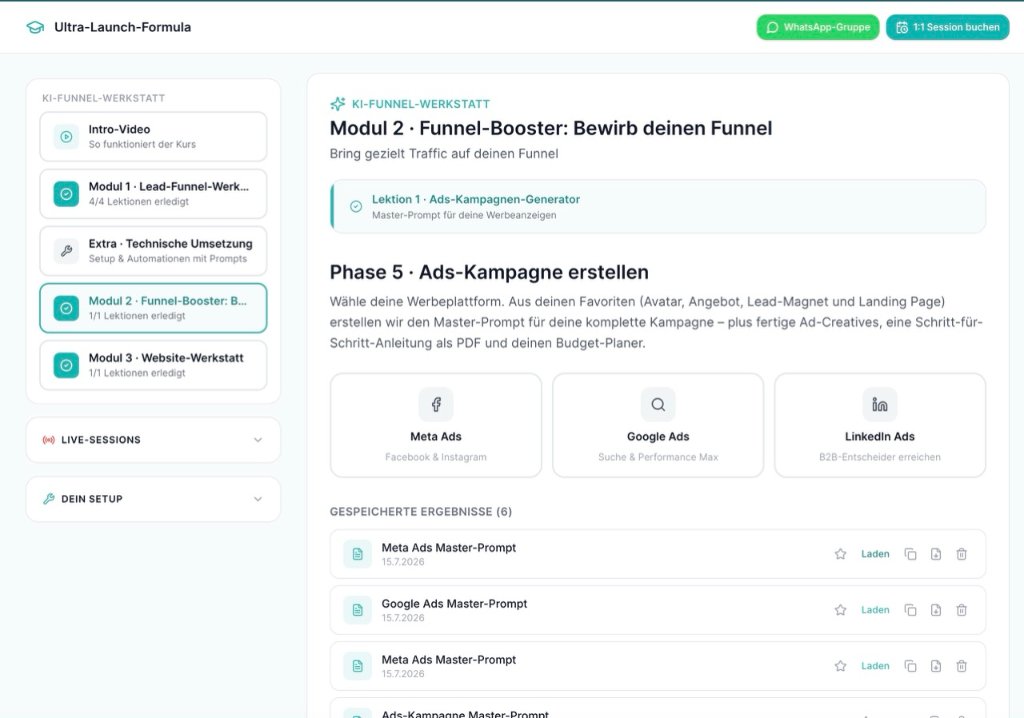Open Extra Technische Umsetzung sidebar item

153,251
